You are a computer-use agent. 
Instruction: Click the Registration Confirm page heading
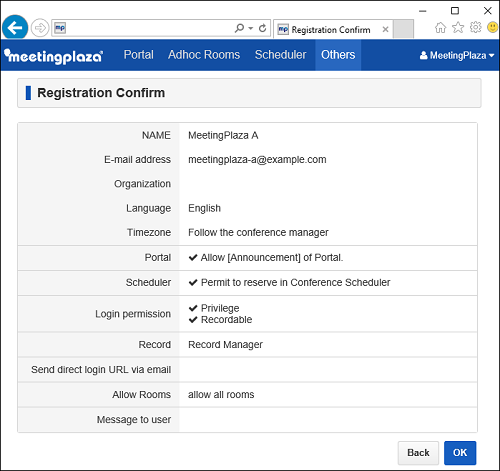pyautogui.click(x=101, y=93)
